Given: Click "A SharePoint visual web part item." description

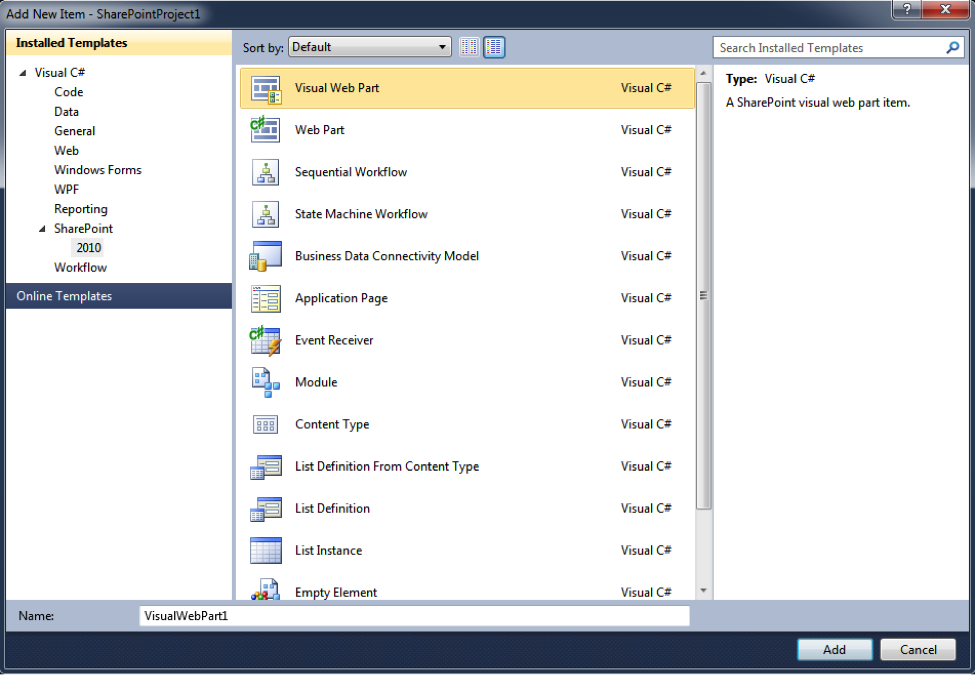Looking at the screenshot, I should [818, 103].
